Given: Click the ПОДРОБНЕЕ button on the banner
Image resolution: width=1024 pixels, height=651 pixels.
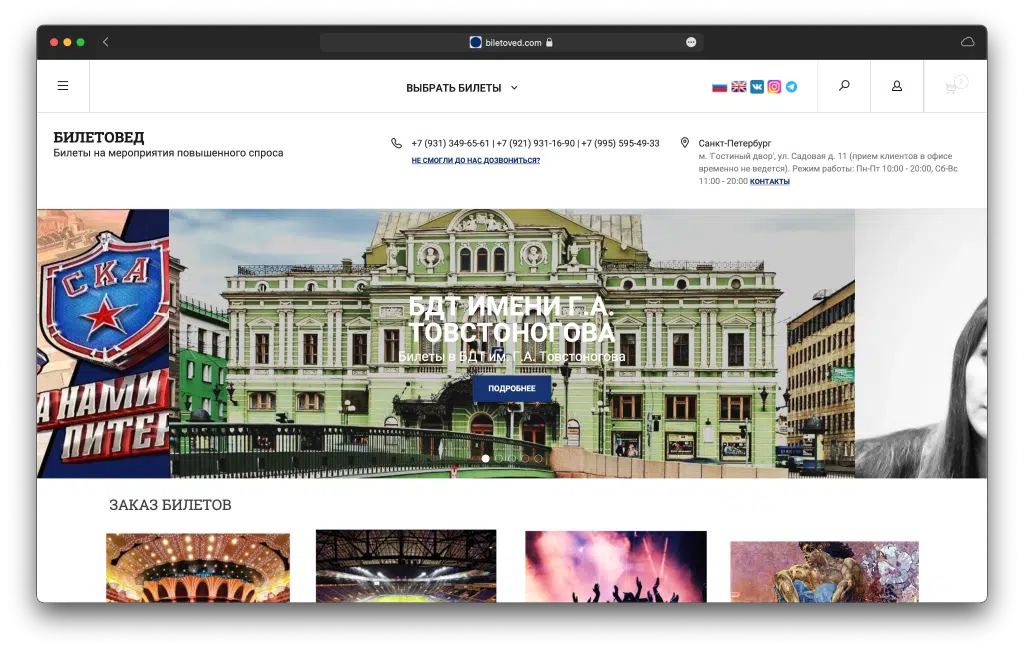Looking at the screenshot, I should 512,388.
